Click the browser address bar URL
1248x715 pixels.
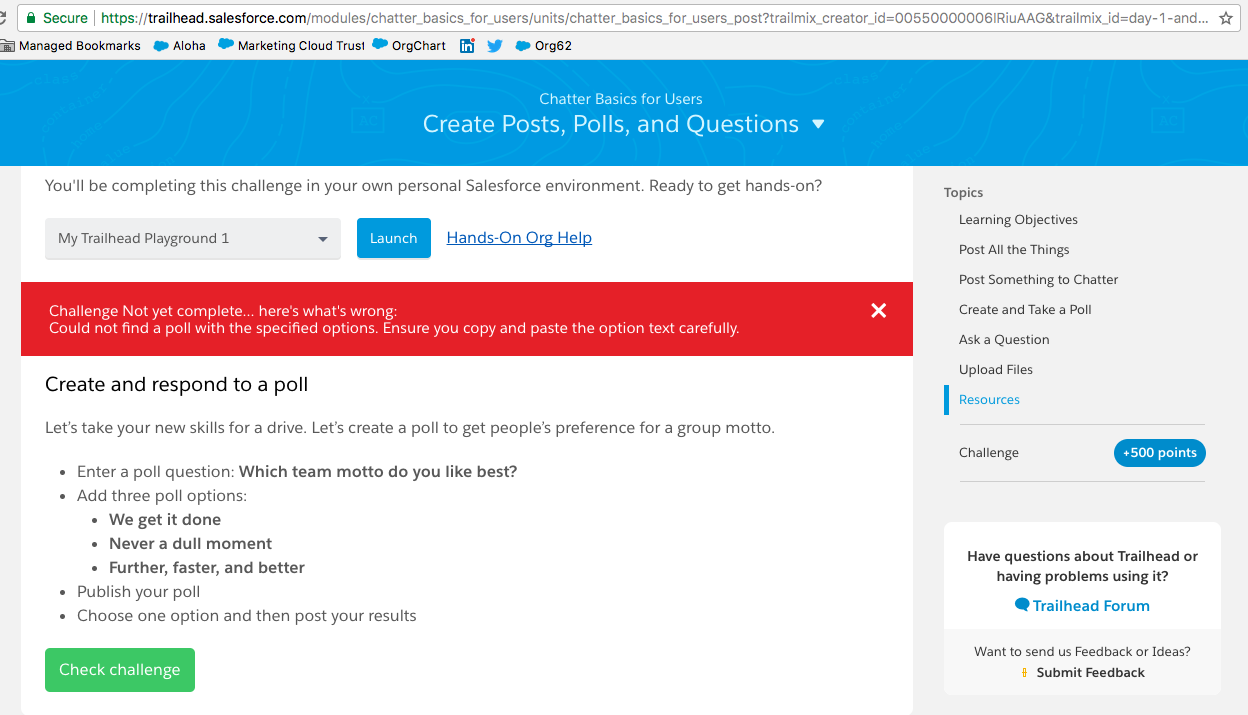[650, 18]
